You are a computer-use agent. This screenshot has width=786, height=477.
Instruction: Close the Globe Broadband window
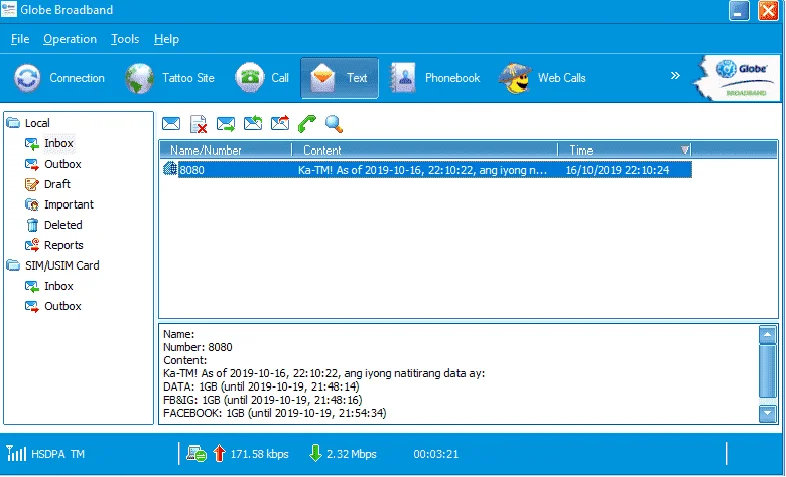point(768,11)
